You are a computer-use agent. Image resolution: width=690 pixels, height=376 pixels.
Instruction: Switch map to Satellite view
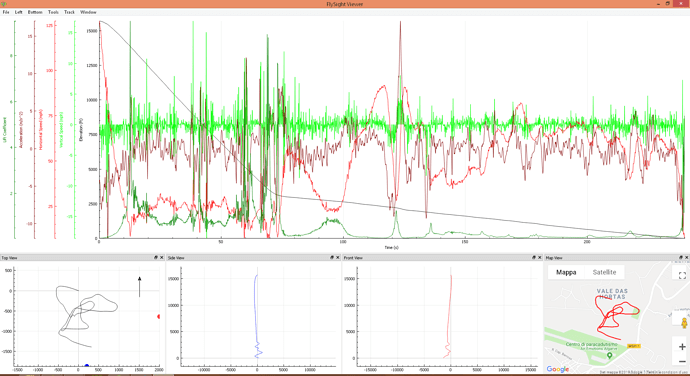(604, 272)
